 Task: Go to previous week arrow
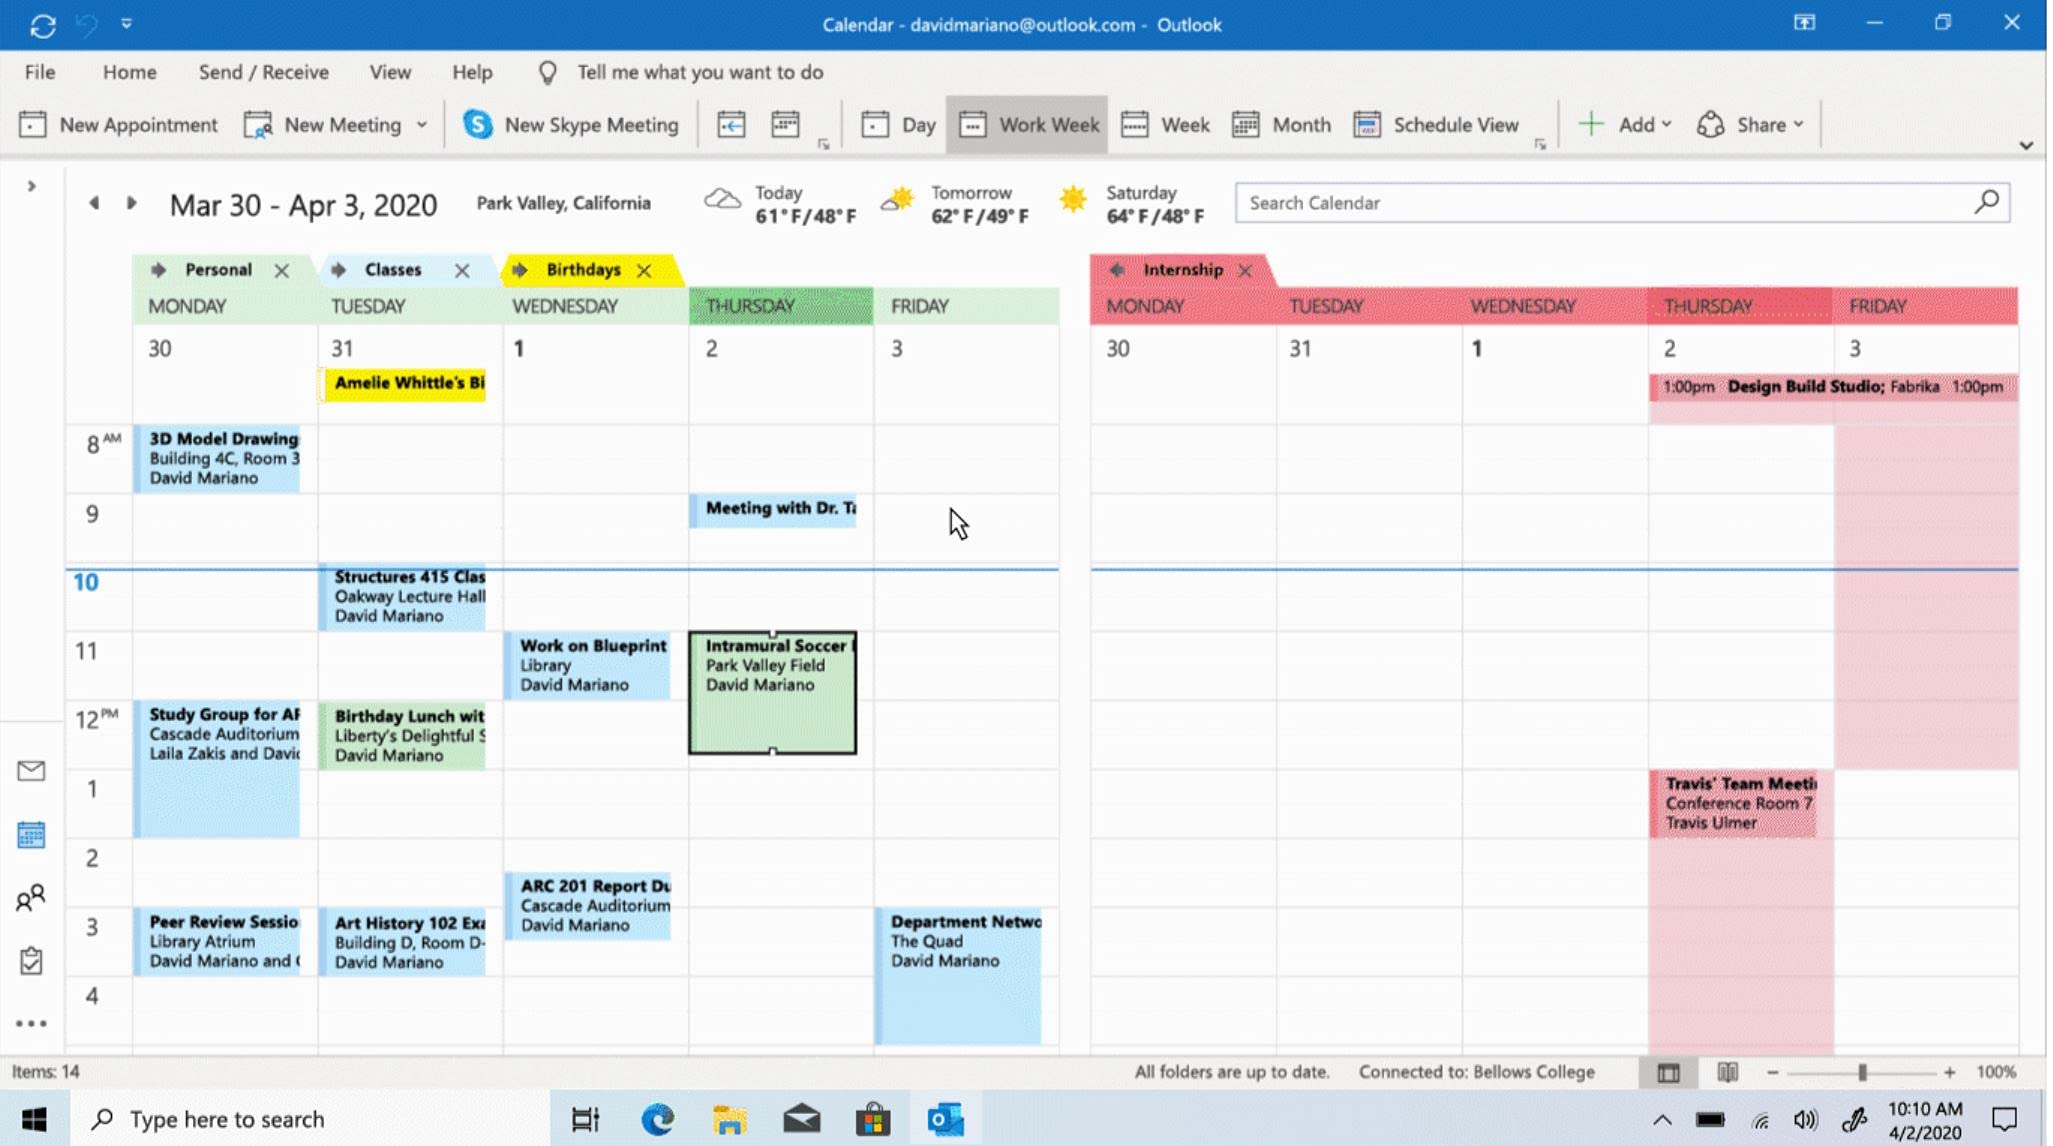click(x=94, y=203)
